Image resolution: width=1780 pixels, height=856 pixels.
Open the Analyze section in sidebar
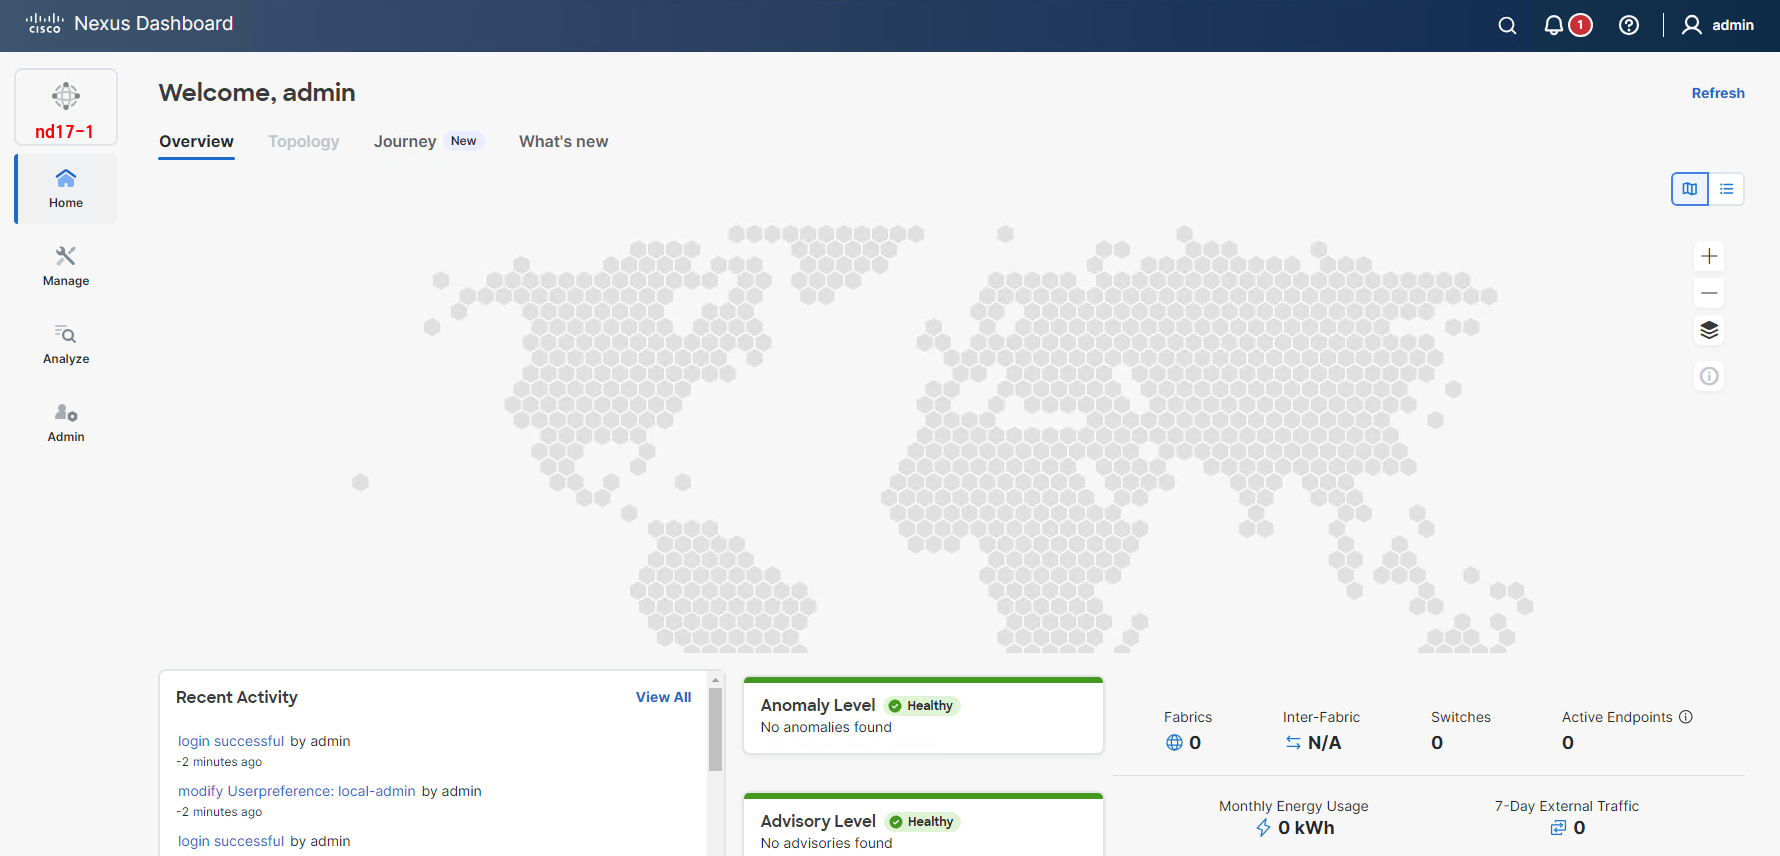(x=66, y=344)
